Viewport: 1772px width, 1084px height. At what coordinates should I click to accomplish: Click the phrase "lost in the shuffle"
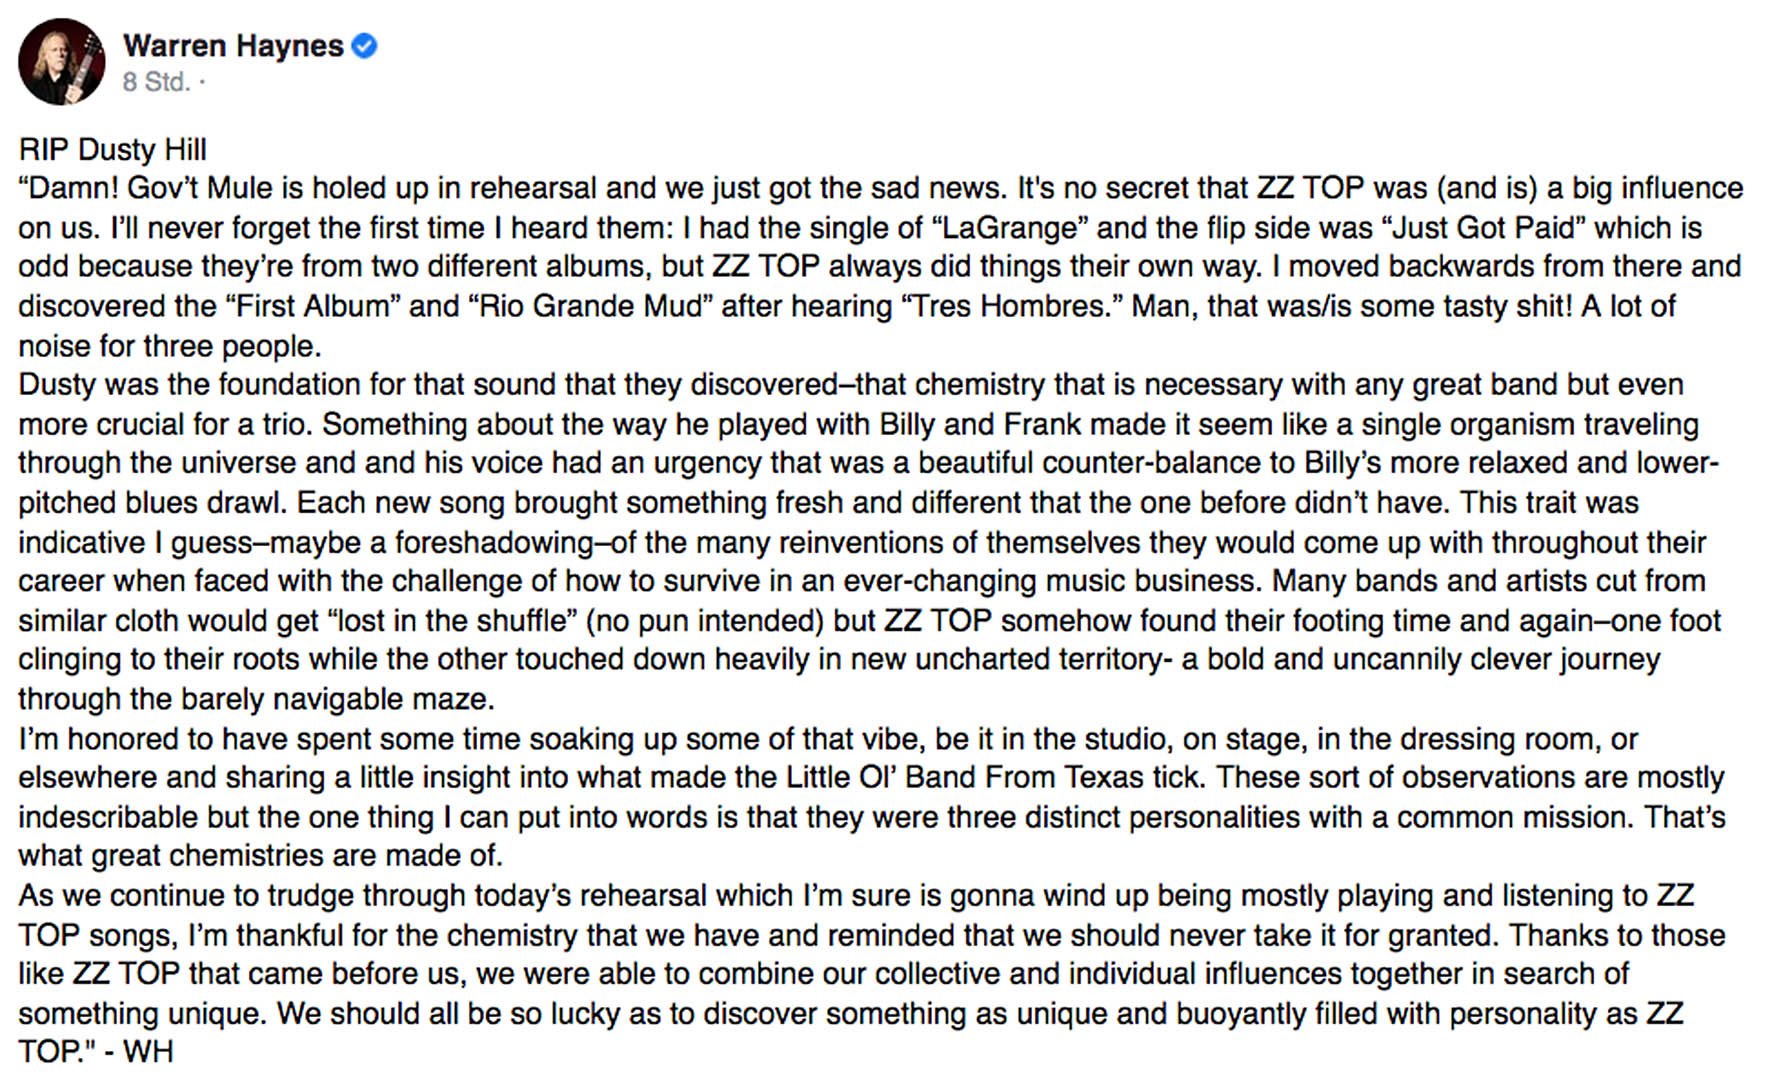point(453,620)
